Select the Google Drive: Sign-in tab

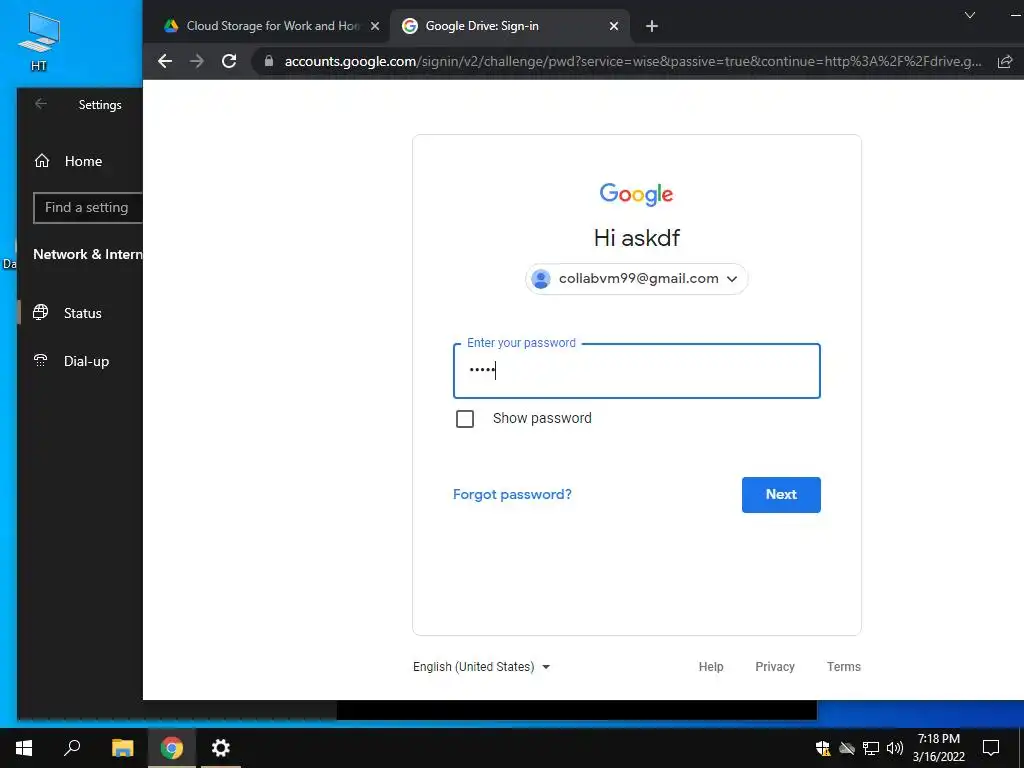tap(509, 26)
